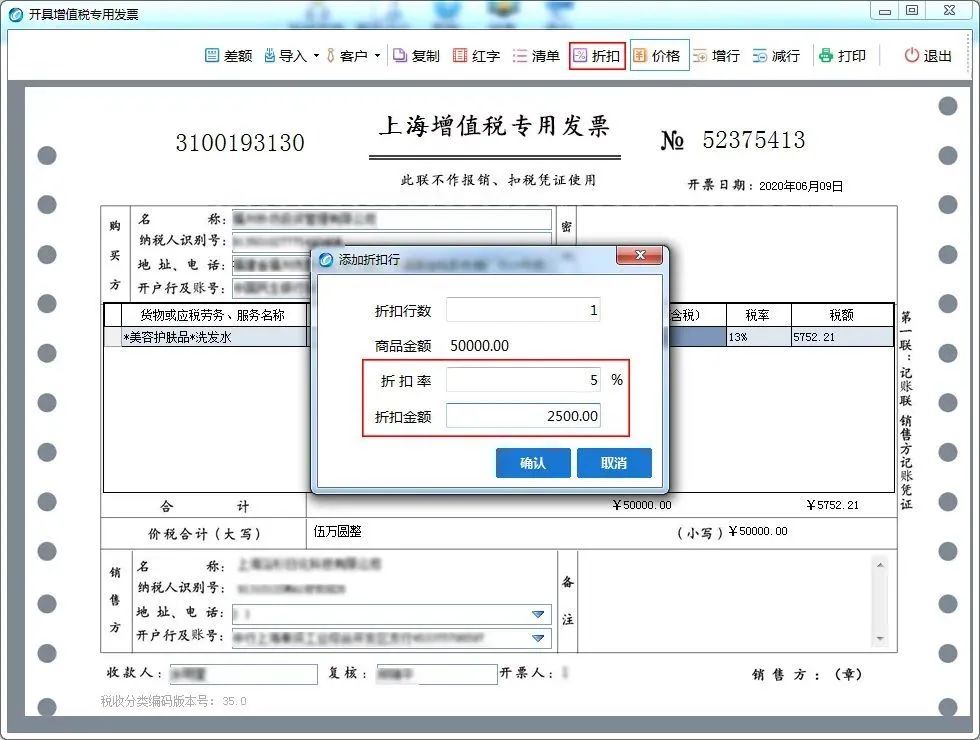Click the 税额 column header
The height and width of the screenshot is (740, 980).
click(842, 315)
